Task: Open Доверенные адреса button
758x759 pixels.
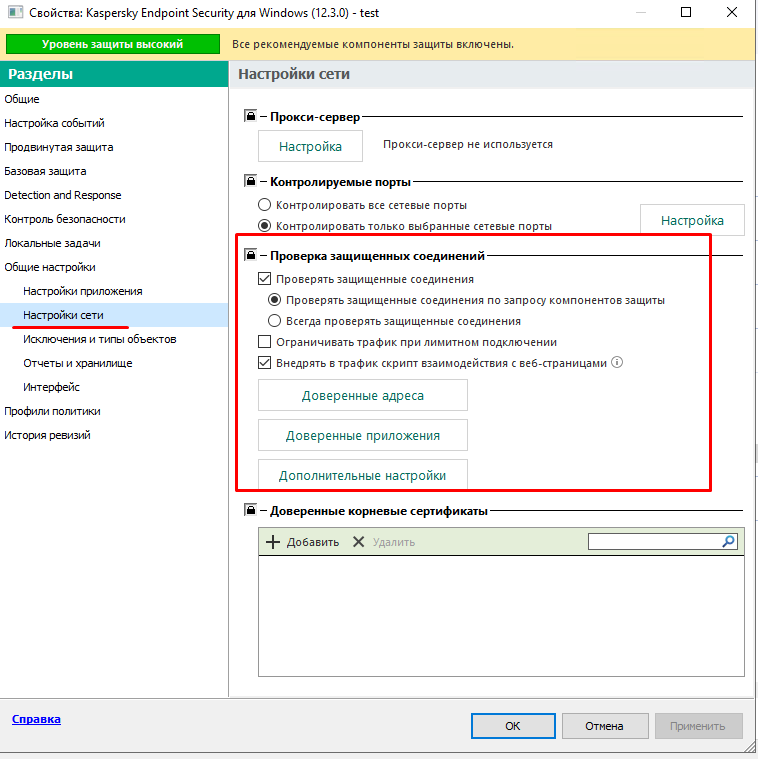Action: click(x=363, y=395)
